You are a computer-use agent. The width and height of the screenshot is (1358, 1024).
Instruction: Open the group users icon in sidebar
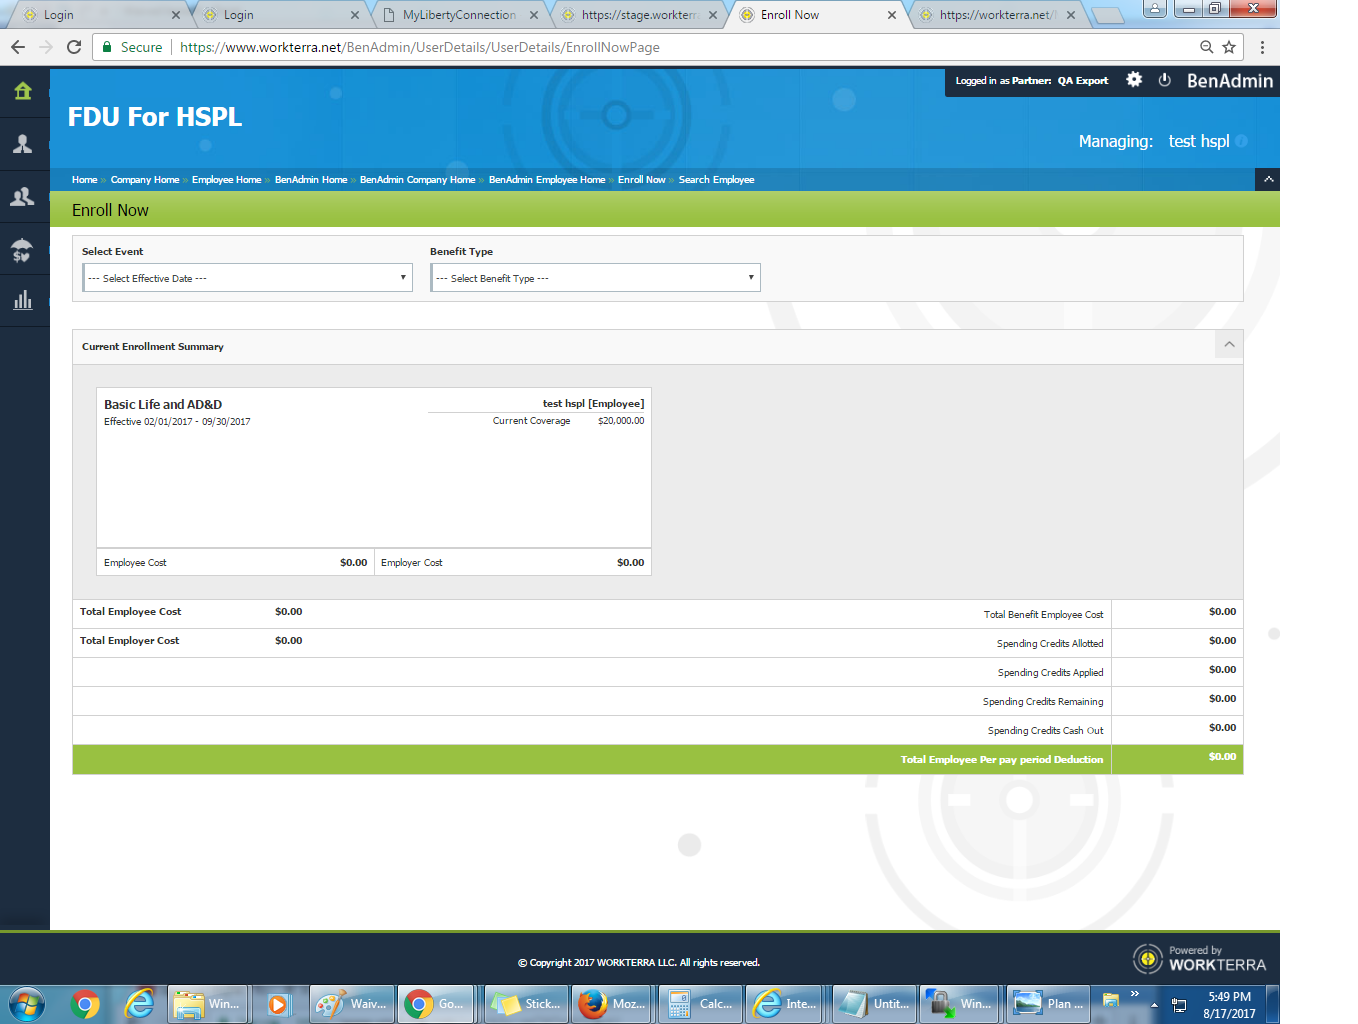[x=23, y=197]
